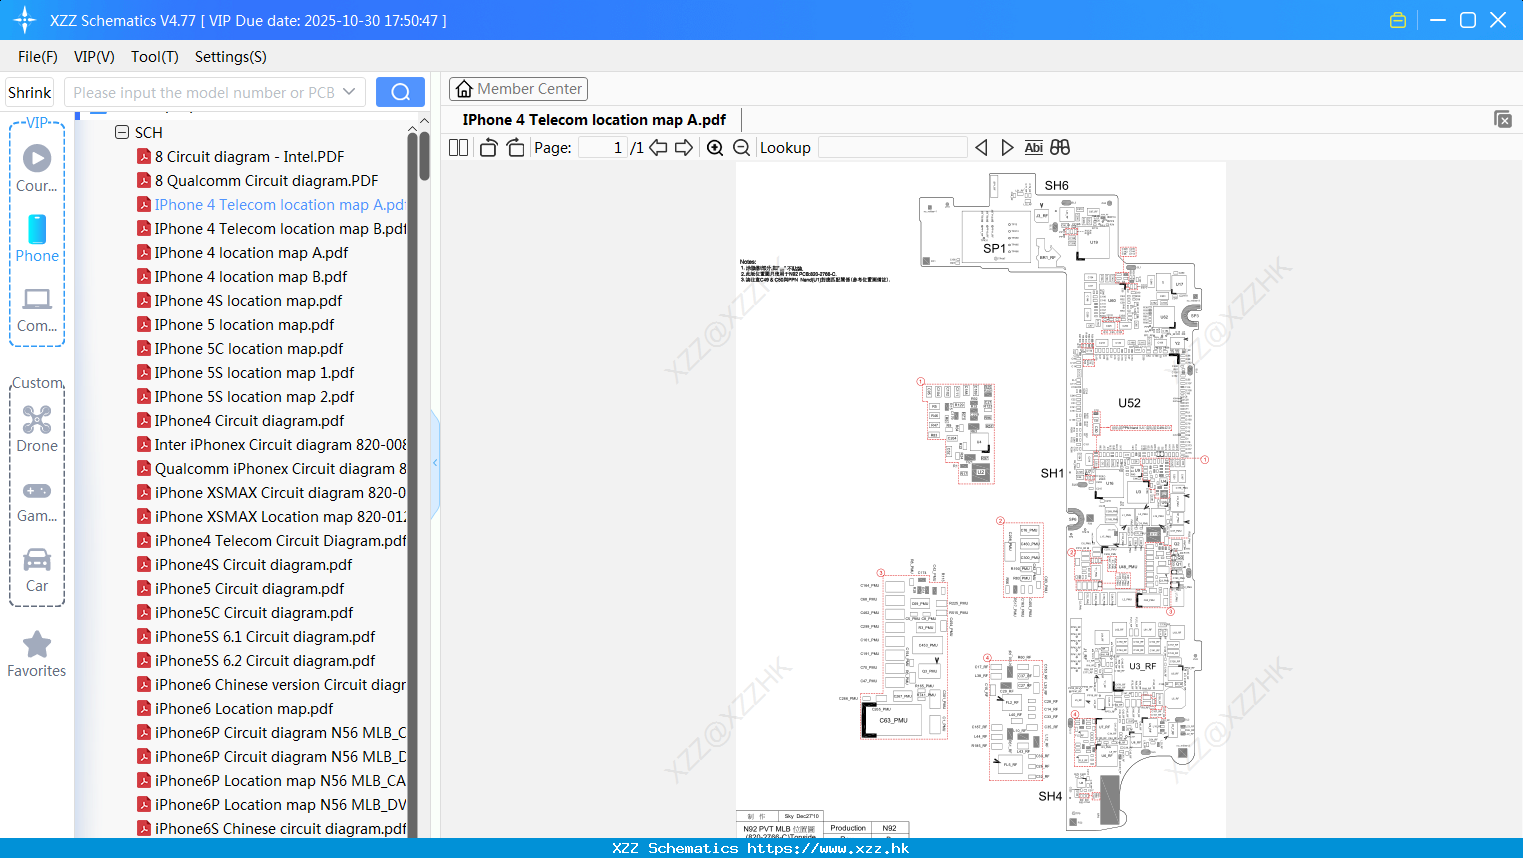Image resolution: width=1523 pixels, height=858 pixels.
Task: Open IPhone 4 location map A.pdf
Action: pos(251,253)
